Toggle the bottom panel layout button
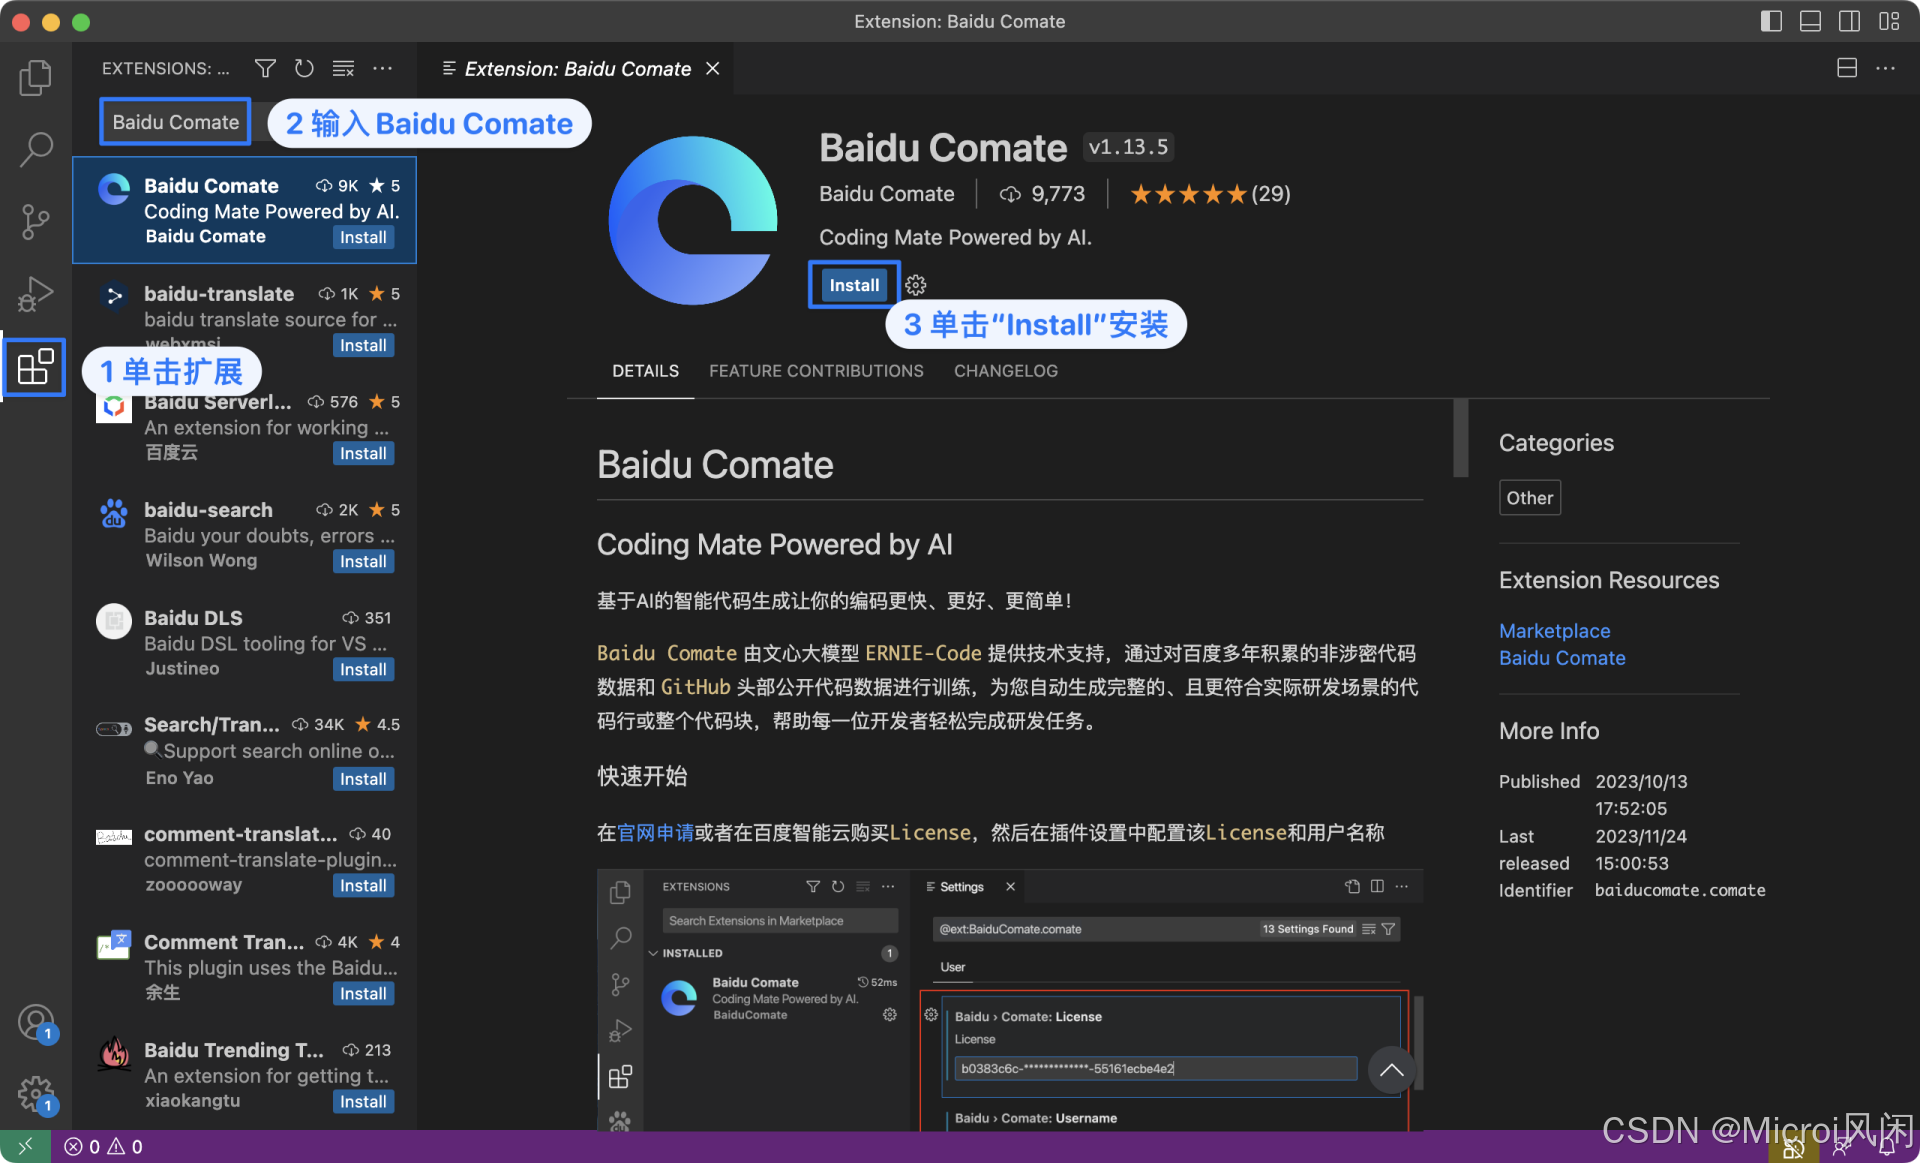Image resolution: width=1920 pixels, height=1163 pixels. [1810, 21]
